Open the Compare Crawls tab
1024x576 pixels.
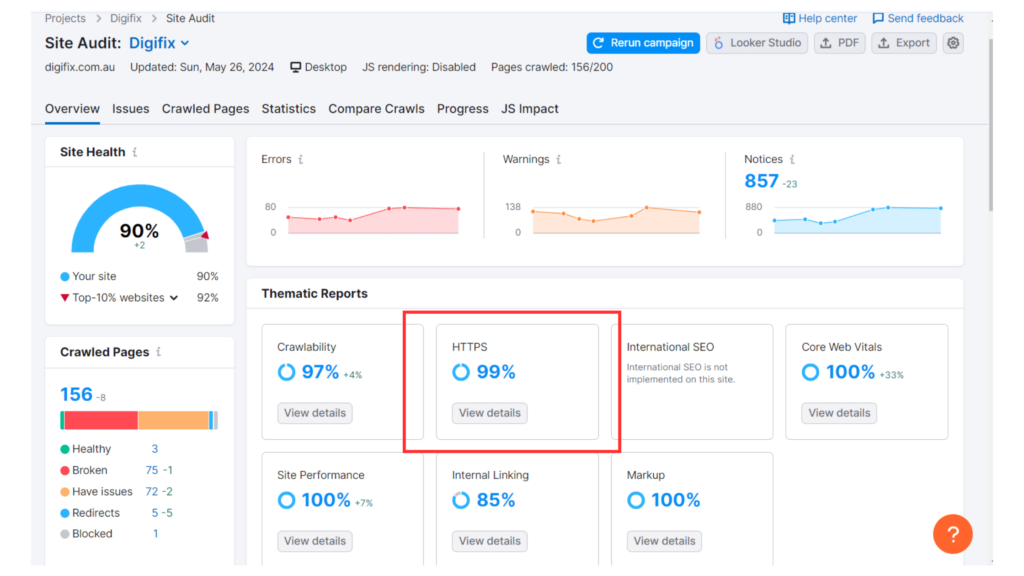click(x=376, y=109)
